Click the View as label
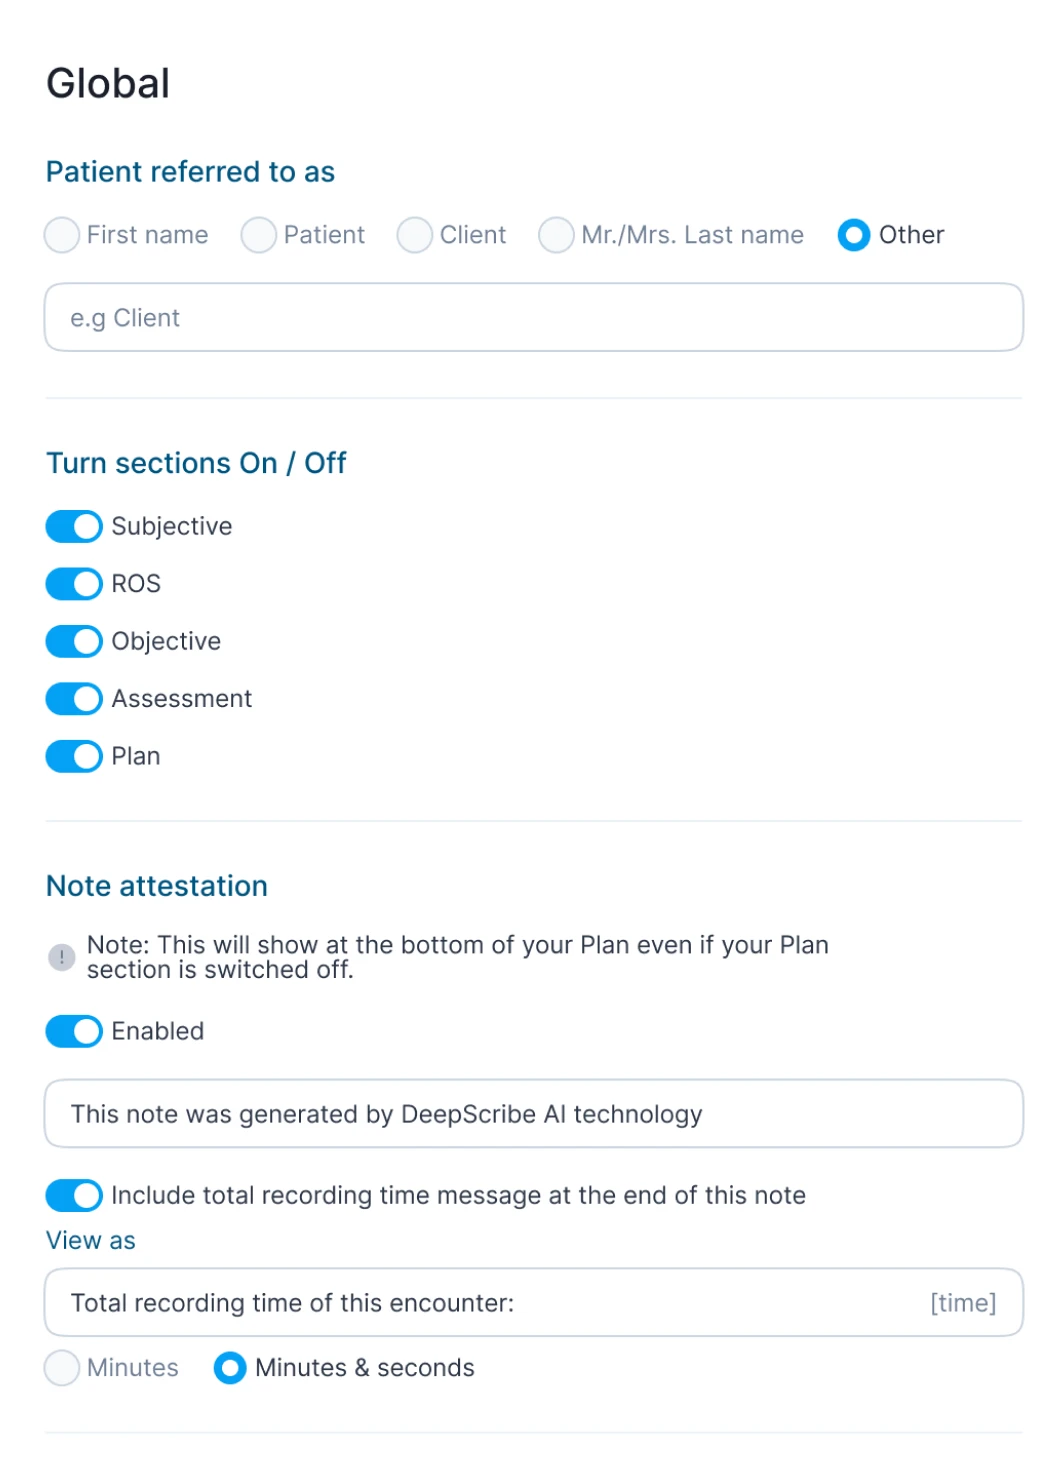 [x=90, y=1240]
